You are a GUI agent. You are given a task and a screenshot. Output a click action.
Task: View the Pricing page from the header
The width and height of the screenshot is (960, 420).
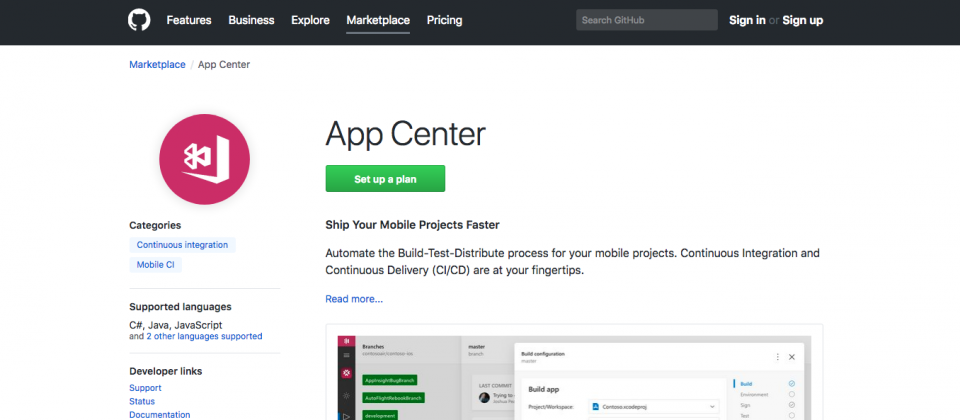[444, 20]
